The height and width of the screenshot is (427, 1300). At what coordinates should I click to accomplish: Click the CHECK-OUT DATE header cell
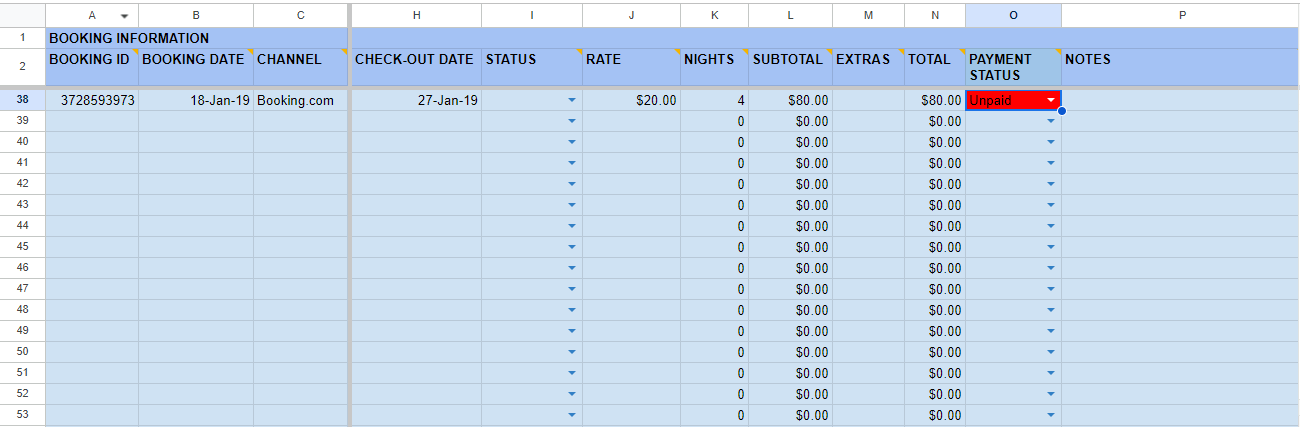416,67
